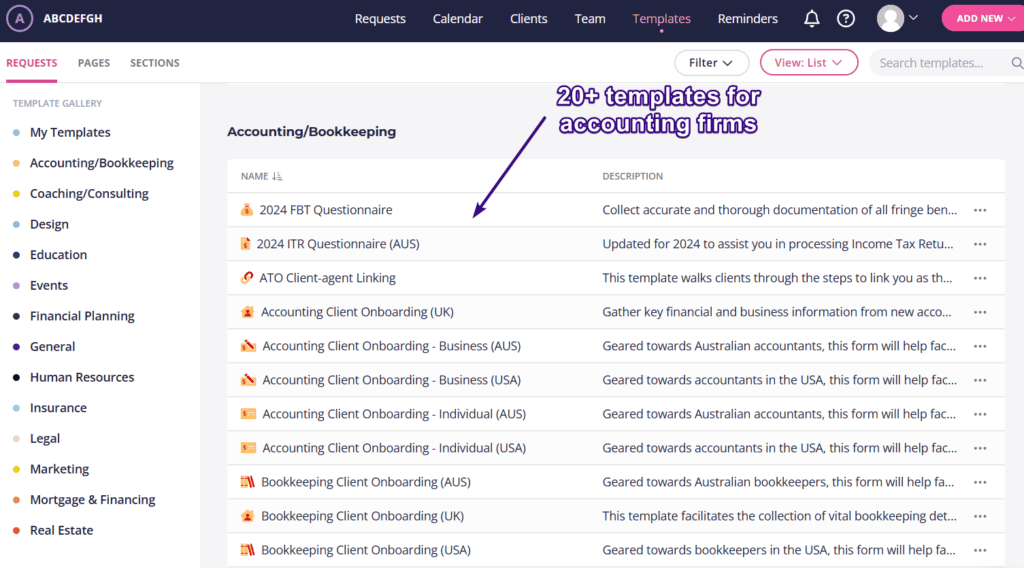The width and height of the screenshot is (1024, 568).
Task: Open the 2024 FBT Questionnaire template
Action: click(325, 210)
